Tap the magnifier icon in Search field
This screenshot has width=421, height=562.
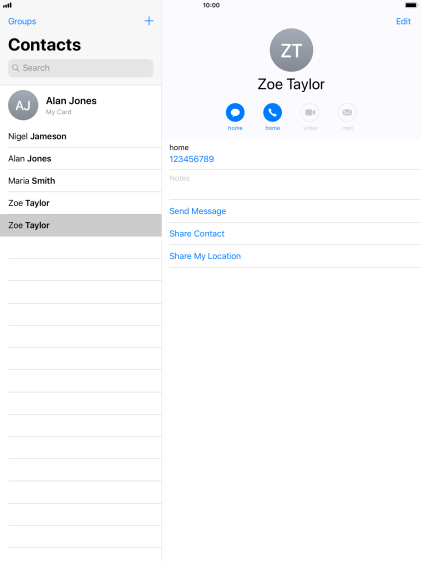(x=15, y=68)
